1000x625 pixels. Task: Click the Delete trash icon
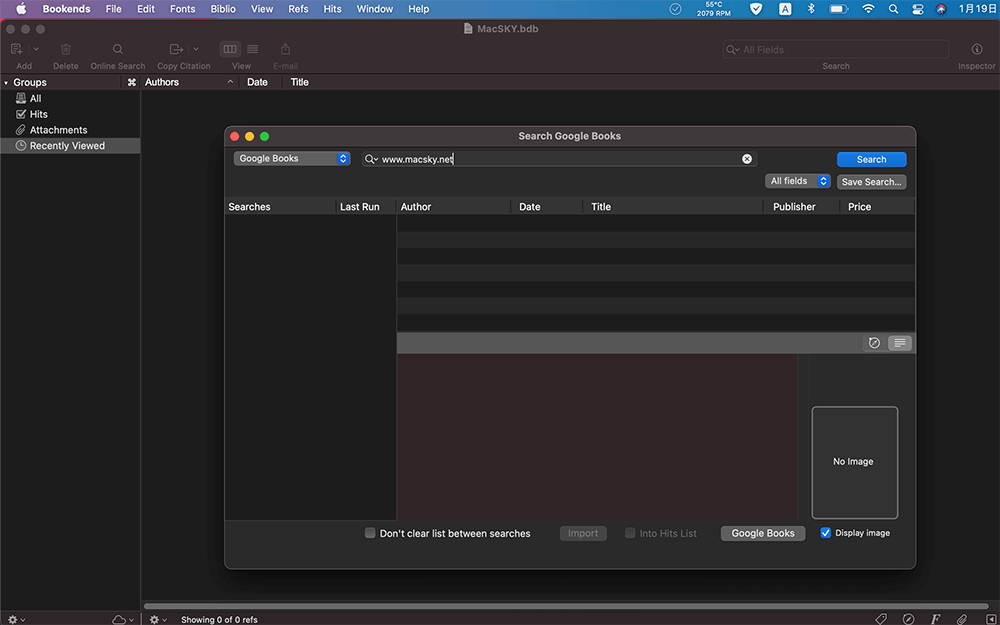coord(66,49)
